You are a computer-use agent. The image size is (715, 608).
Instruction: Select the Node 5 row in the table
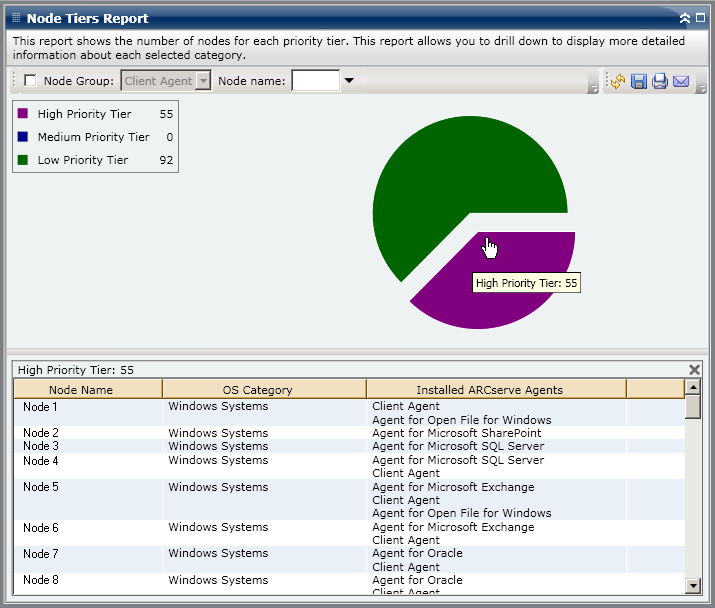[x=41, y=487]
